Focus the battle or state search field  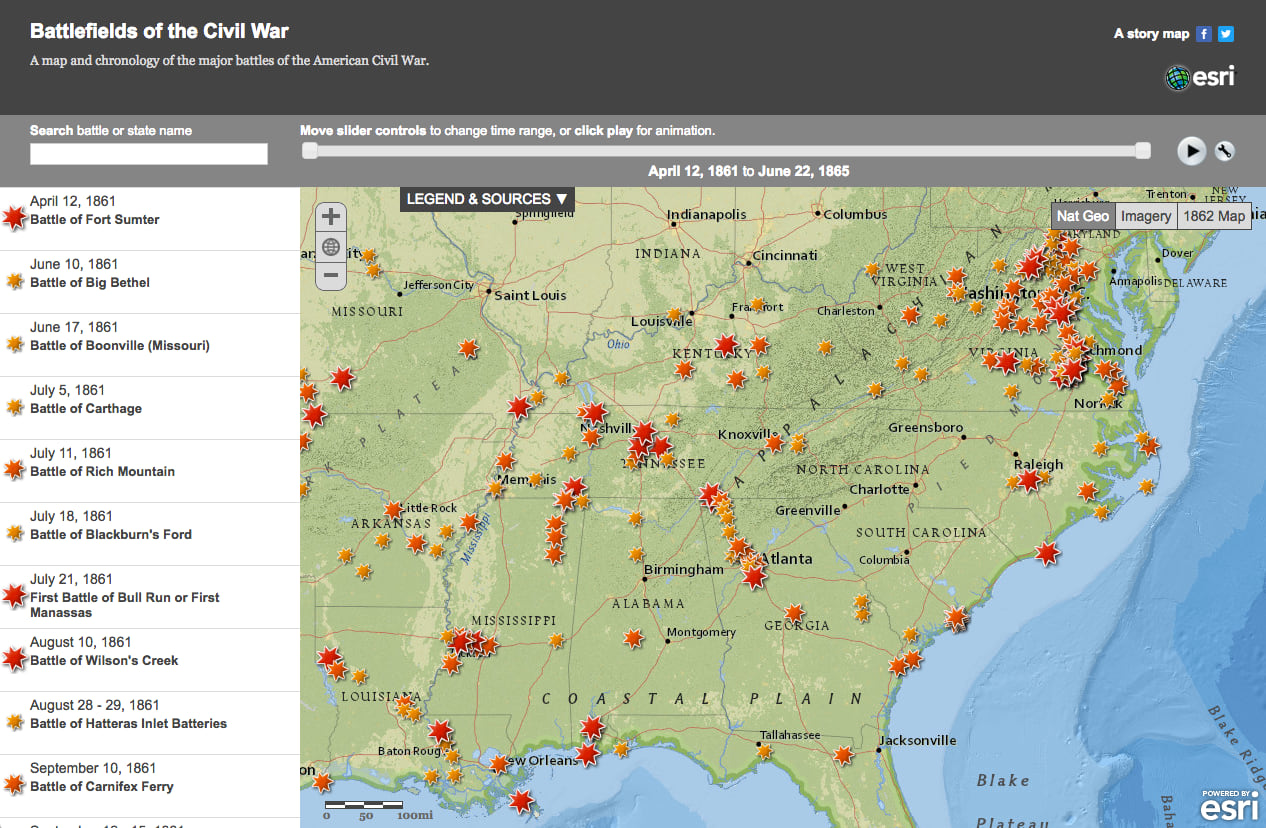click(x=149, y=154)
